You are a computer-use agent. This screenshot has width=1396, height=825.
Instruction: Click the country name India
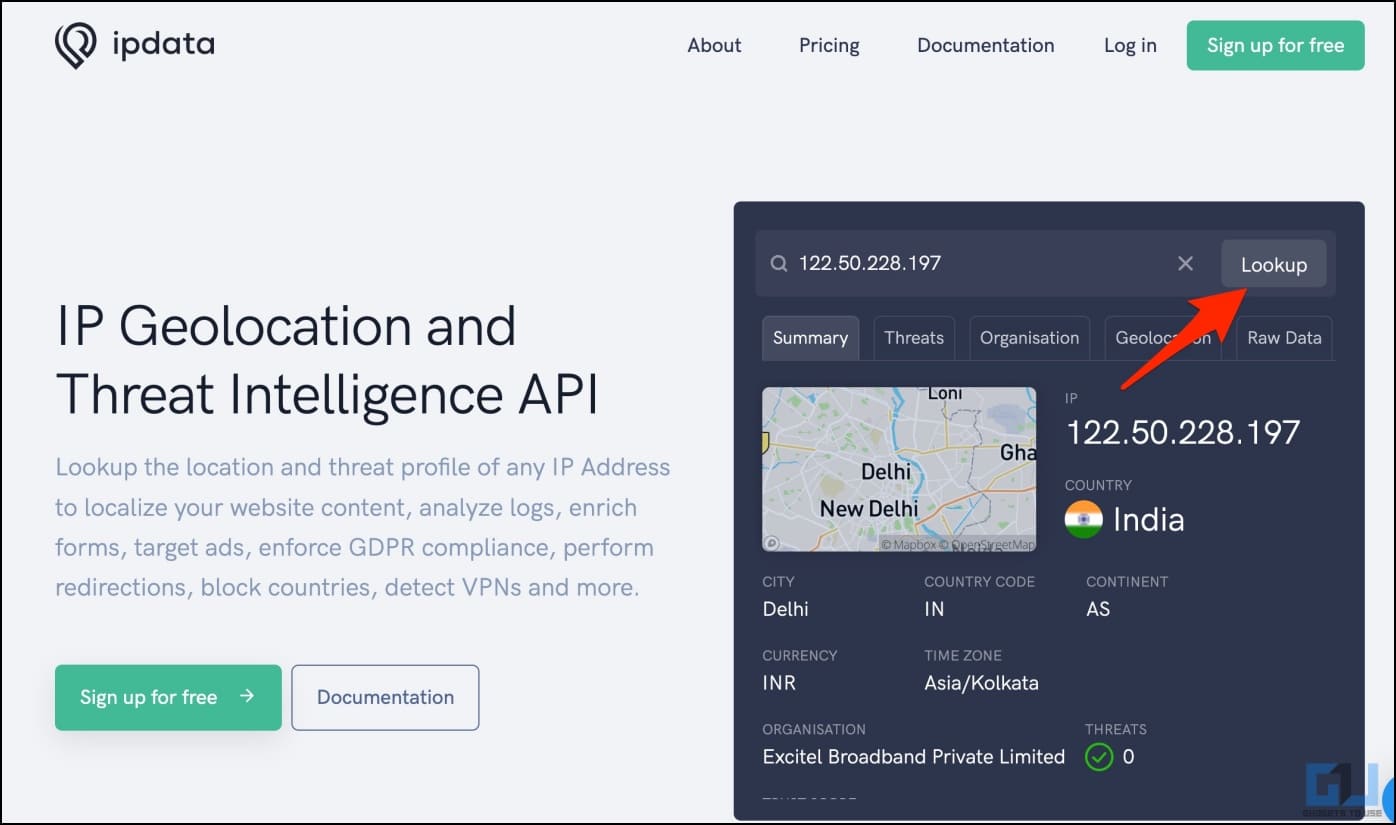coord(1148,520)
